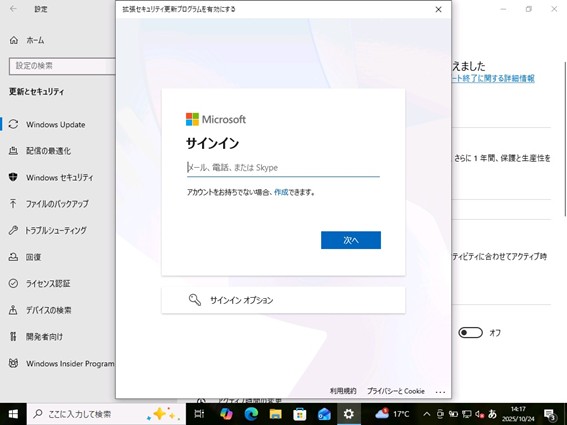
Task: Click the volume icon in system tray
Action: (x=479, y=414)
